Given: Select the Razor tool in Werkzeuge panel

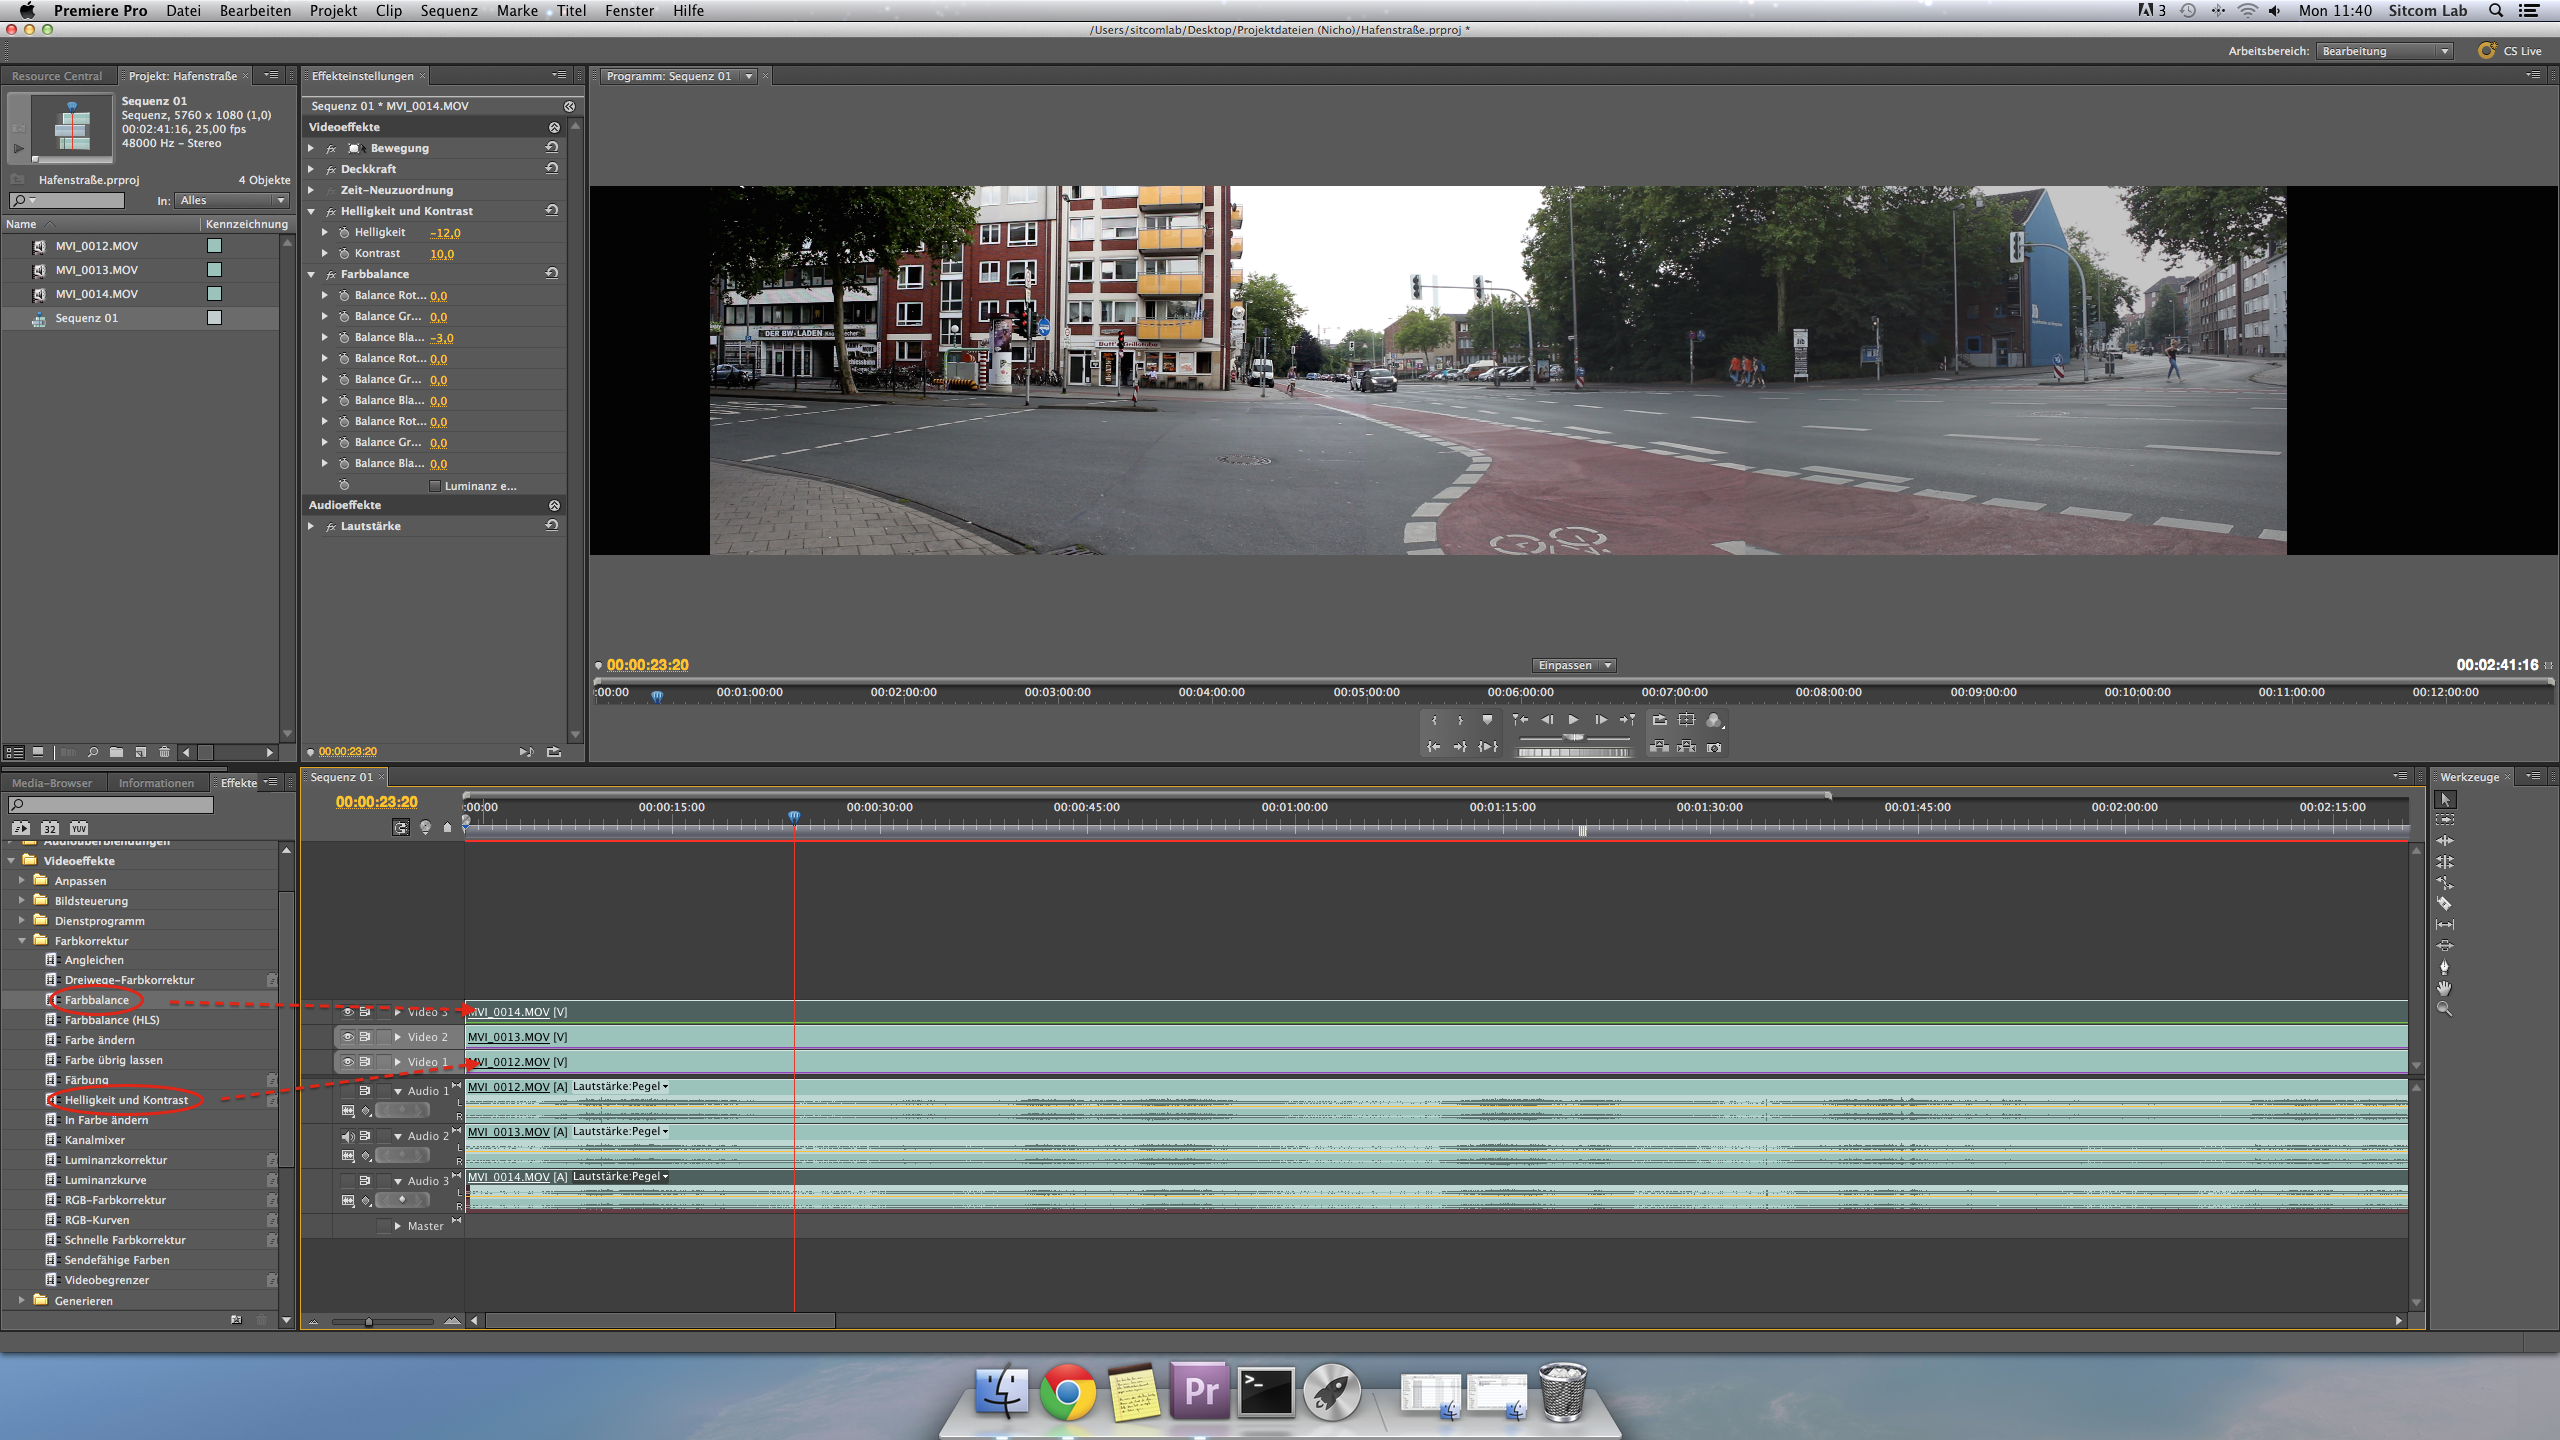Looking at the screenshot, I should 2444,904.
